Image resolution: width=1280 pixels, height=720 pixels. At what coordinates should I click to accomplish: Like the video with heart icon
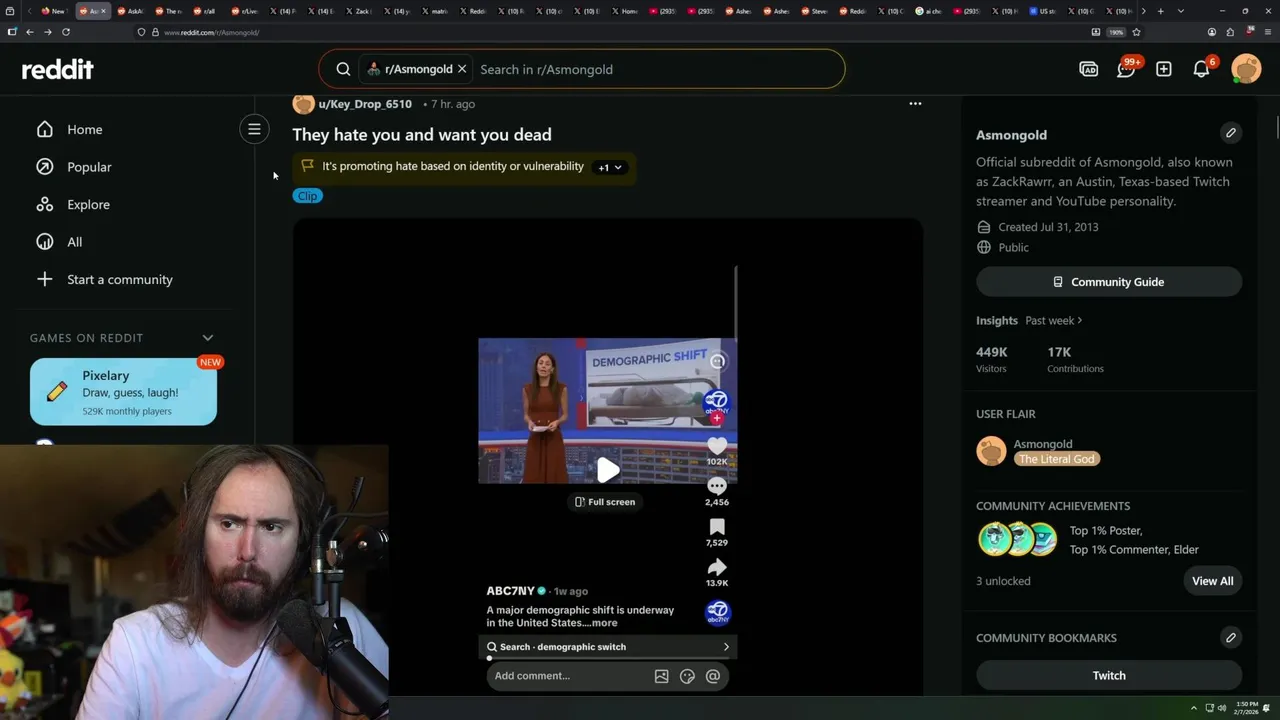717,446
